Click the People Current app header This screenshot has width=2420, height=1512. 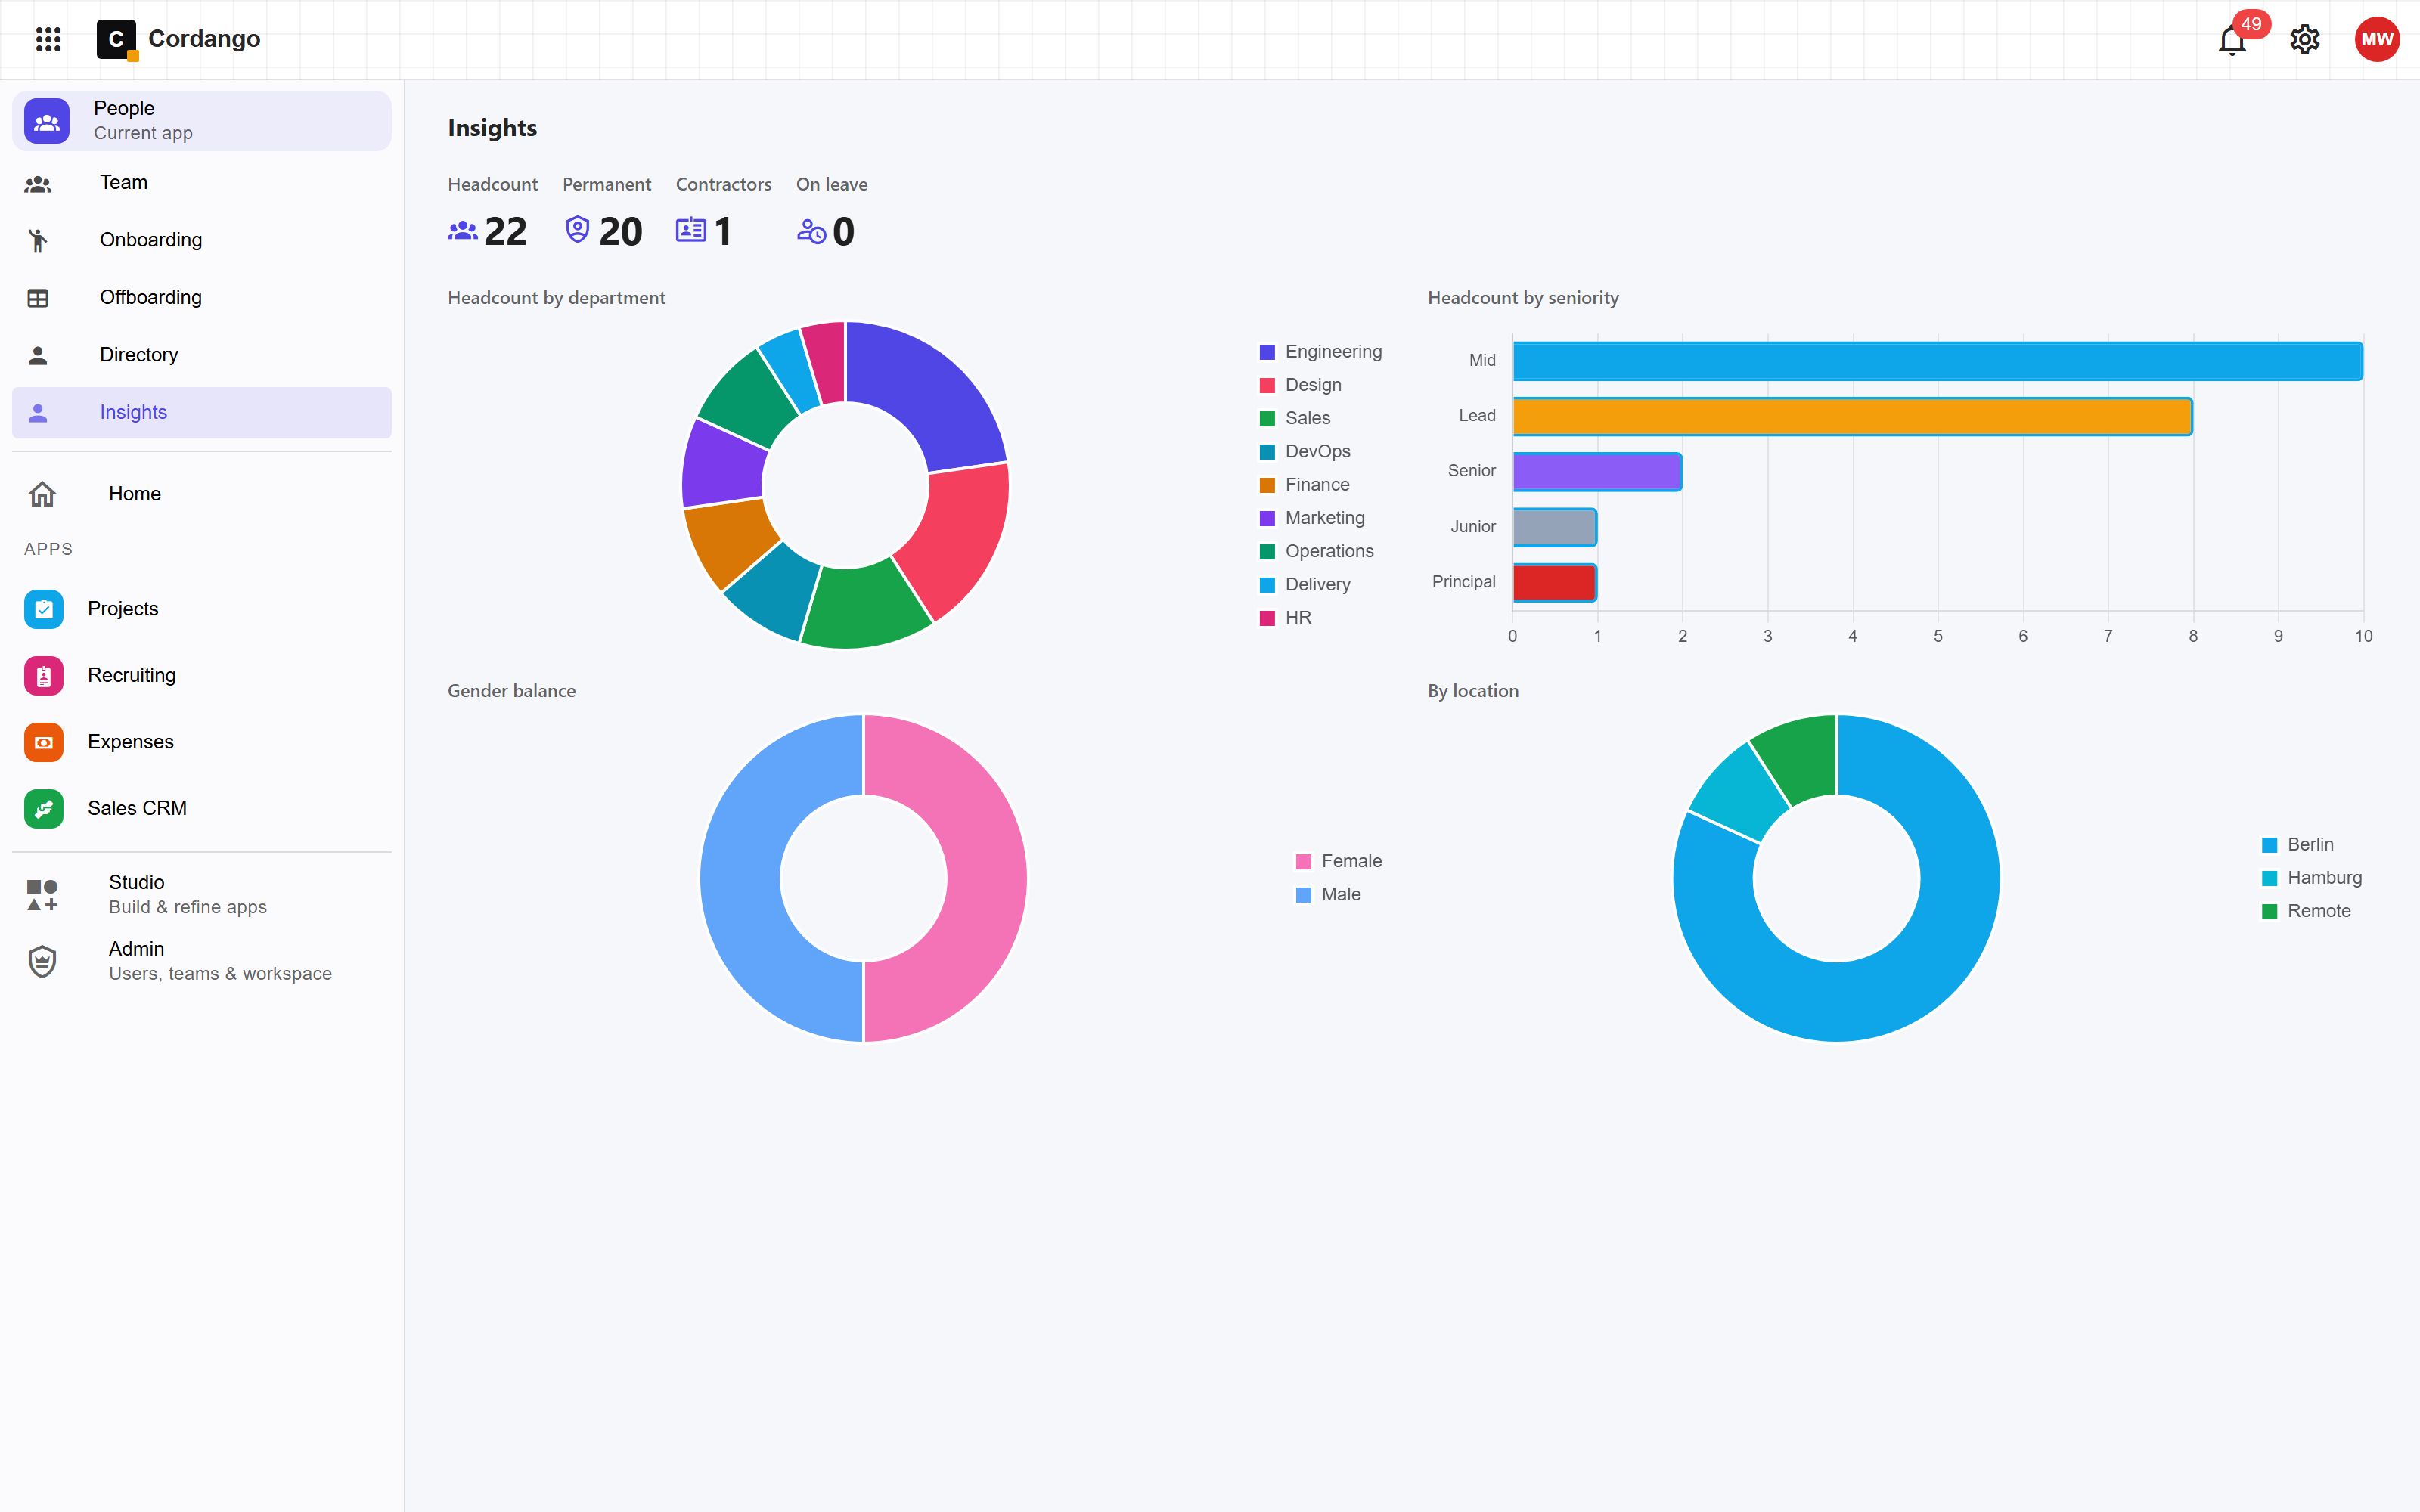tap(201, 121)
